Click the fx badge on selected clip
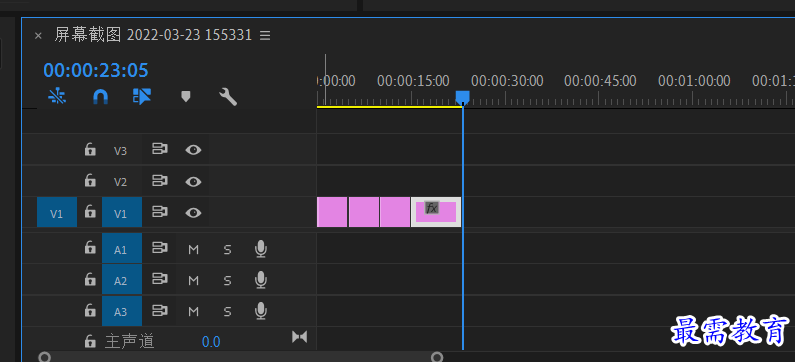795x362 pixels. (431, 207)
